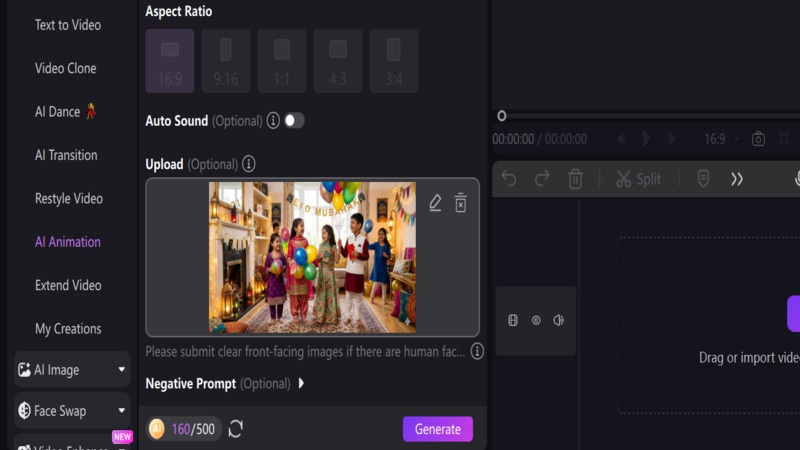The height and width of the screenshot is (450, 800).
Task: Switch to Restyle Video
Action: (x=69, y=198)
